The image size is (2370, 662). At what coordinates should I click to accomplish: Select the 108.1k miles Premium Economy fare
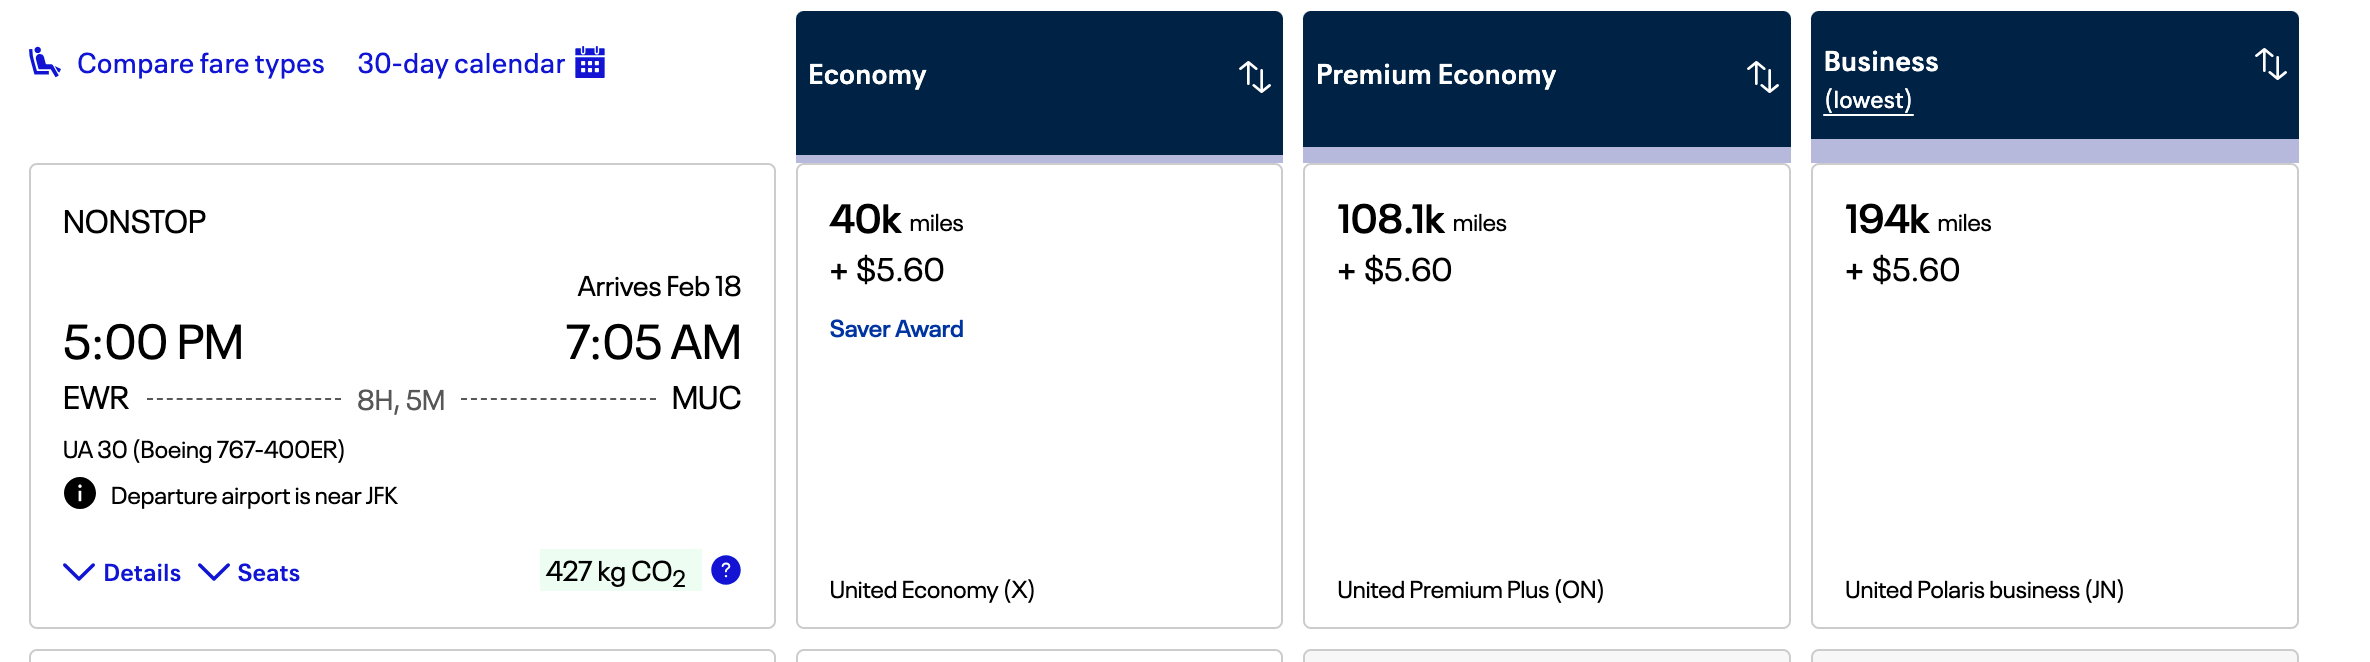point(1546,396)
